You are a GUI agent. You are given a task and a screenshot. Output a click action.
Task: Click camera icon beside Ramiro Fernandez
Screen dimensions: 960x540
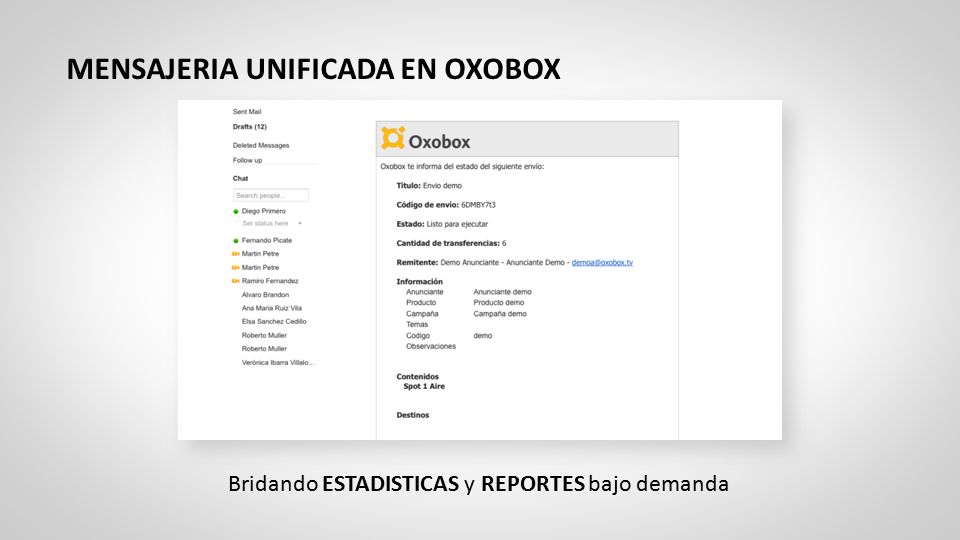pos(235,281)
